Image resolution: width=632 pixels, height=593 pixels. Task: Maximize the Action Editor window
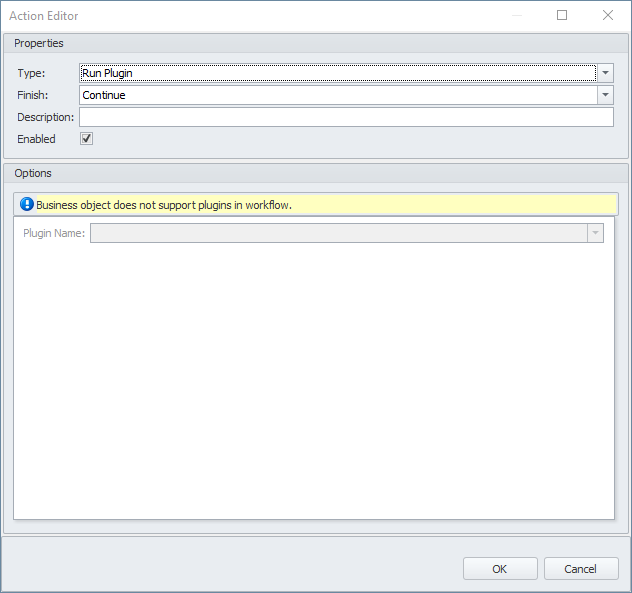tap(562, 15)
